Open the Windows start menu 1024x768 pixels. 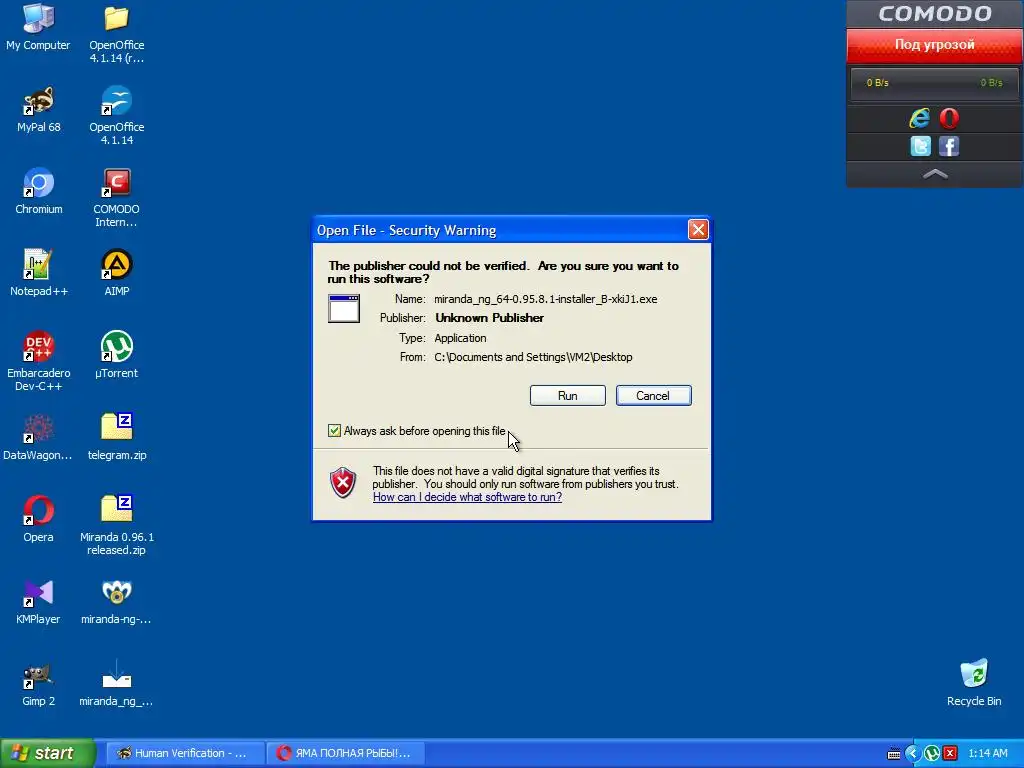tap(48, 753)
